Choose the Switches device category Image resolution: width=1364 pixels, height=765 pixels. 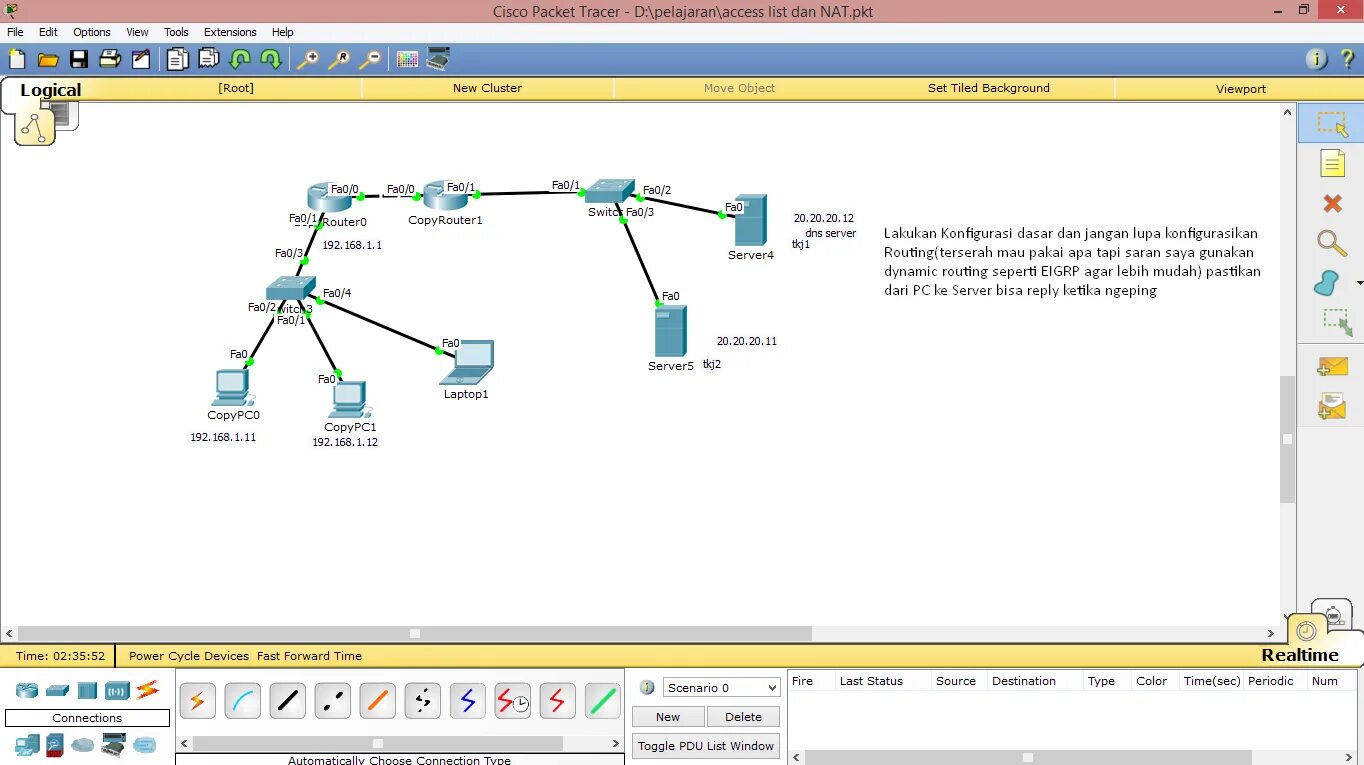tap(57, 690)
